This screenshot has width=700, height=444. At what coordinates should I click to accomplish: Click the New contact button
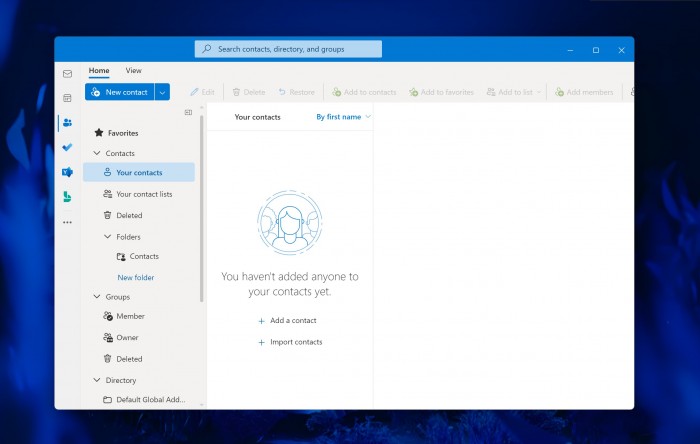(119, 92)
